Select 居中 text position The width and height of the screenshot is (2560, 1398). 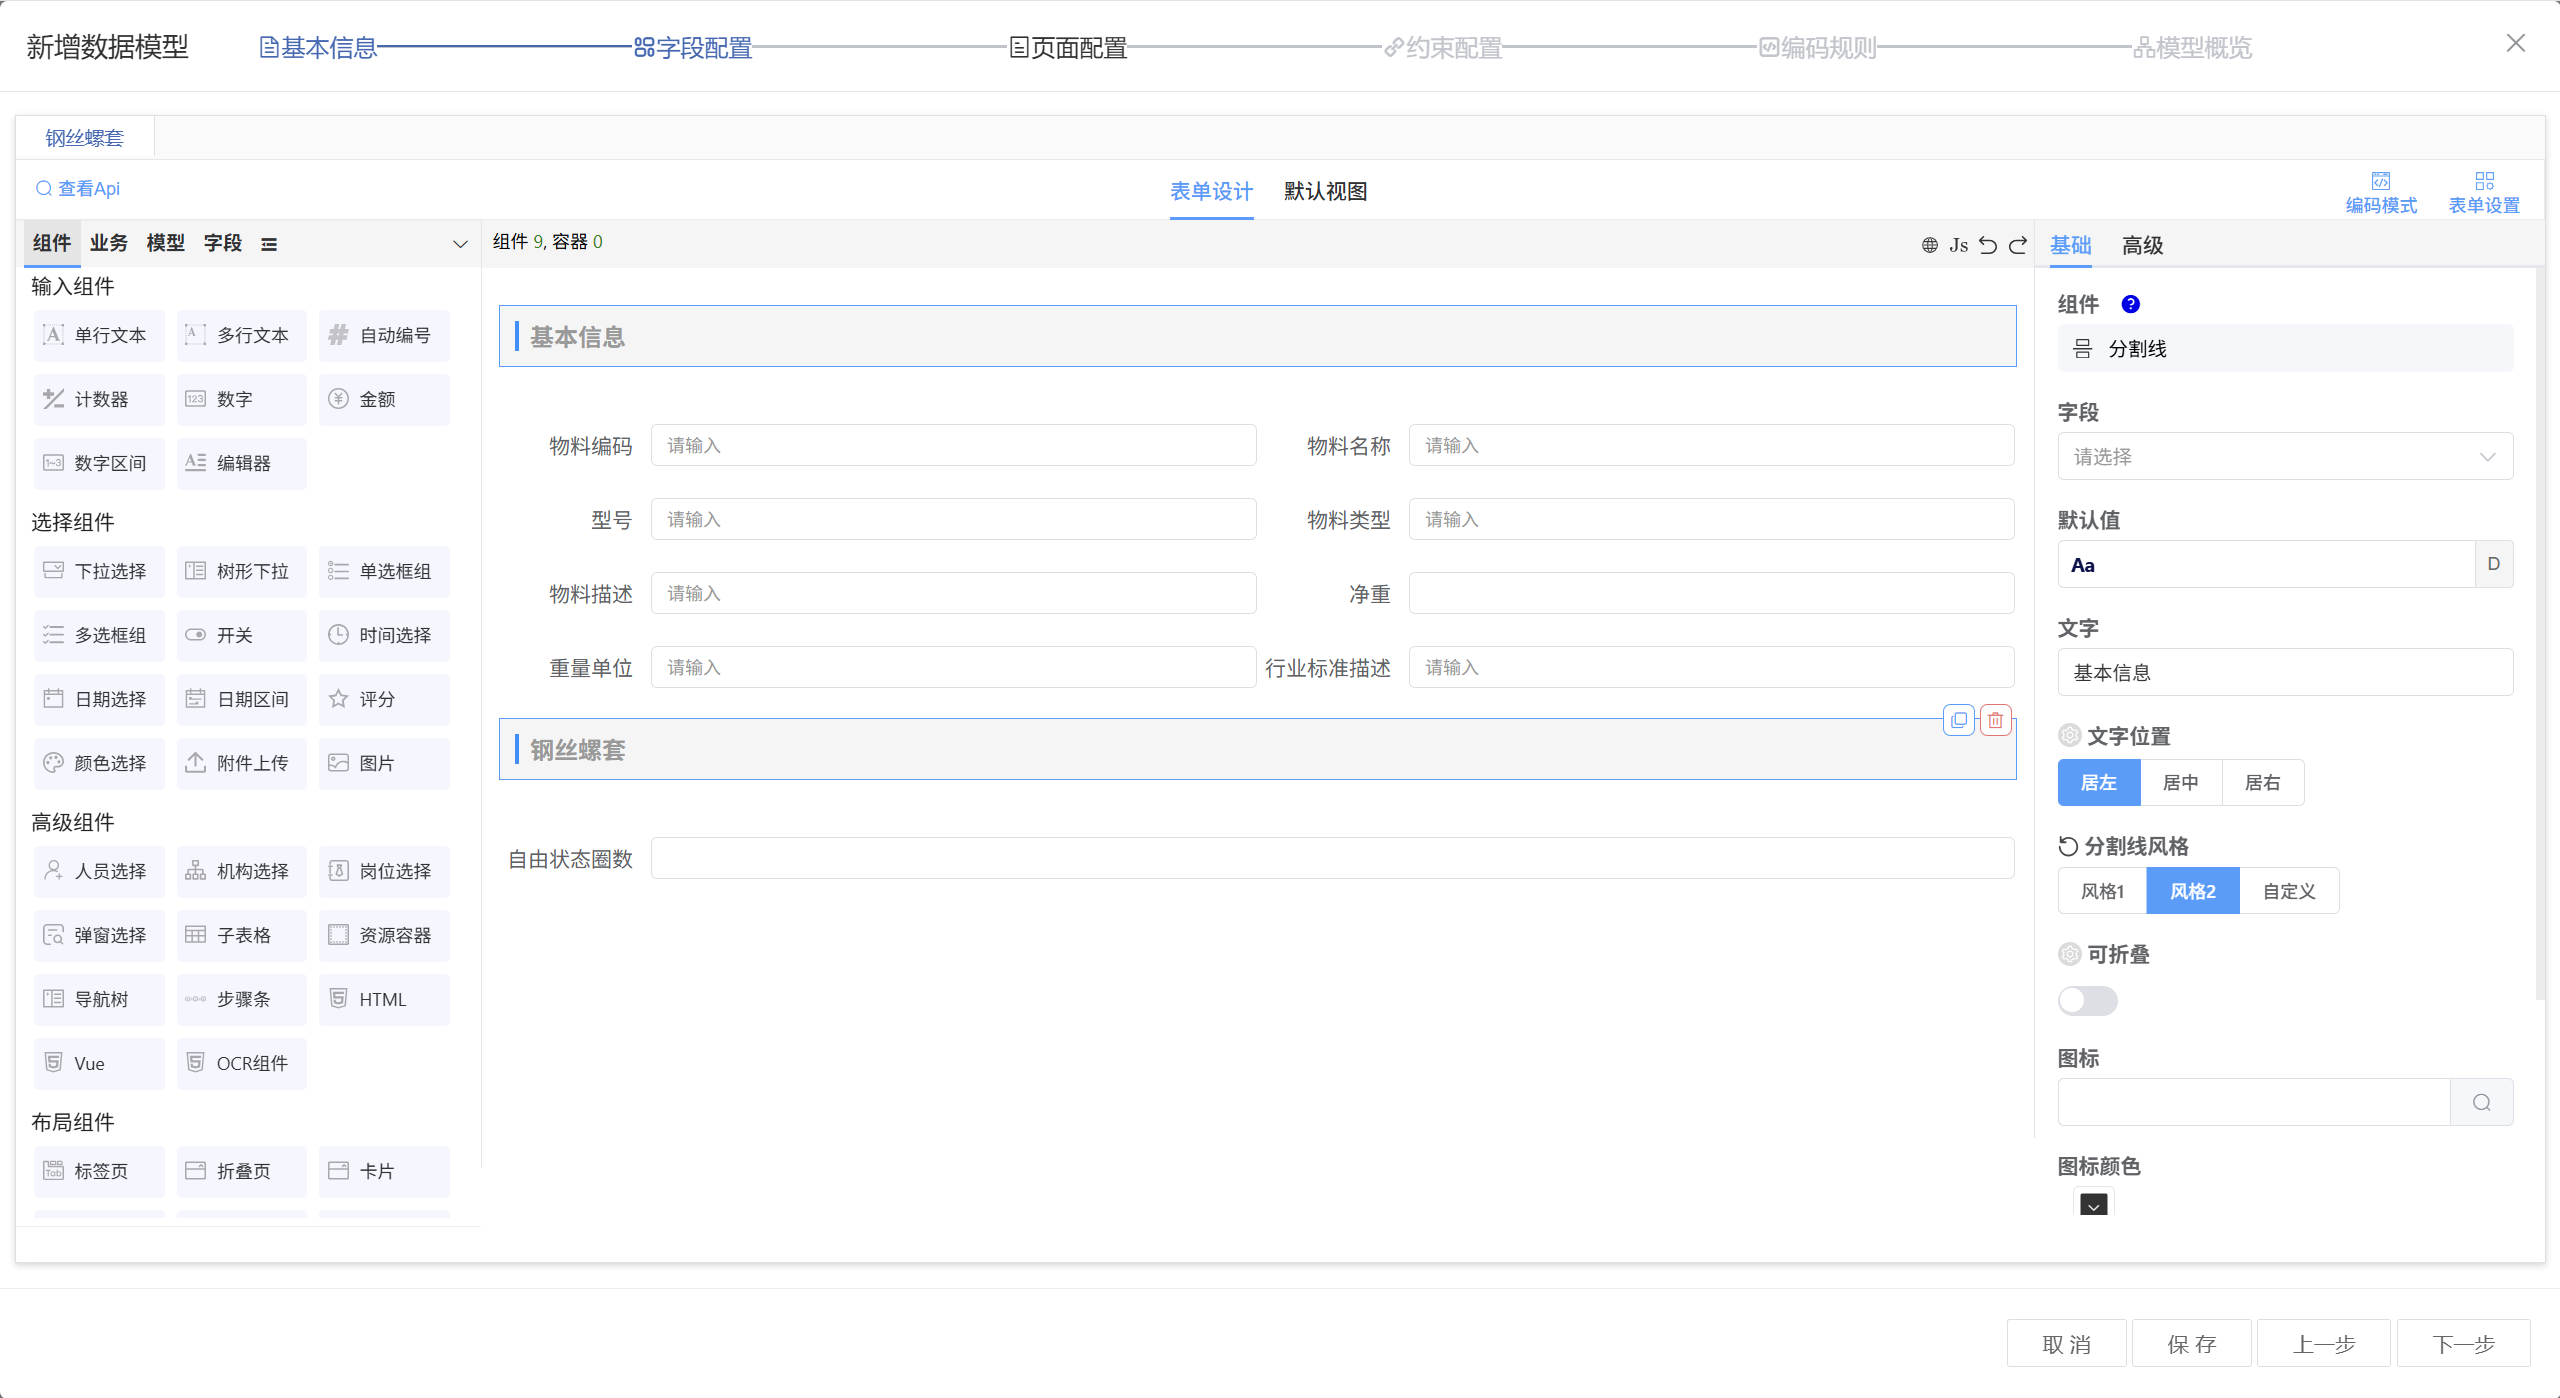pyautogui.click(x=2180, y=782)
